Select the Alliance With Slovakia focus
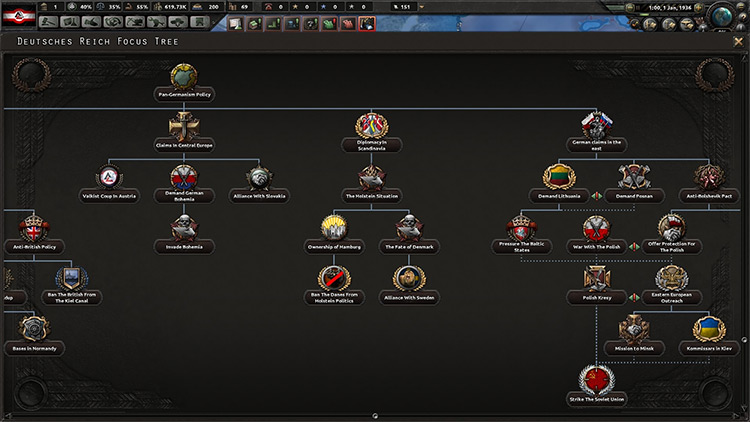The width and height of the screenshot is (750, 422). pyautogui.click(x=259, y=184)
